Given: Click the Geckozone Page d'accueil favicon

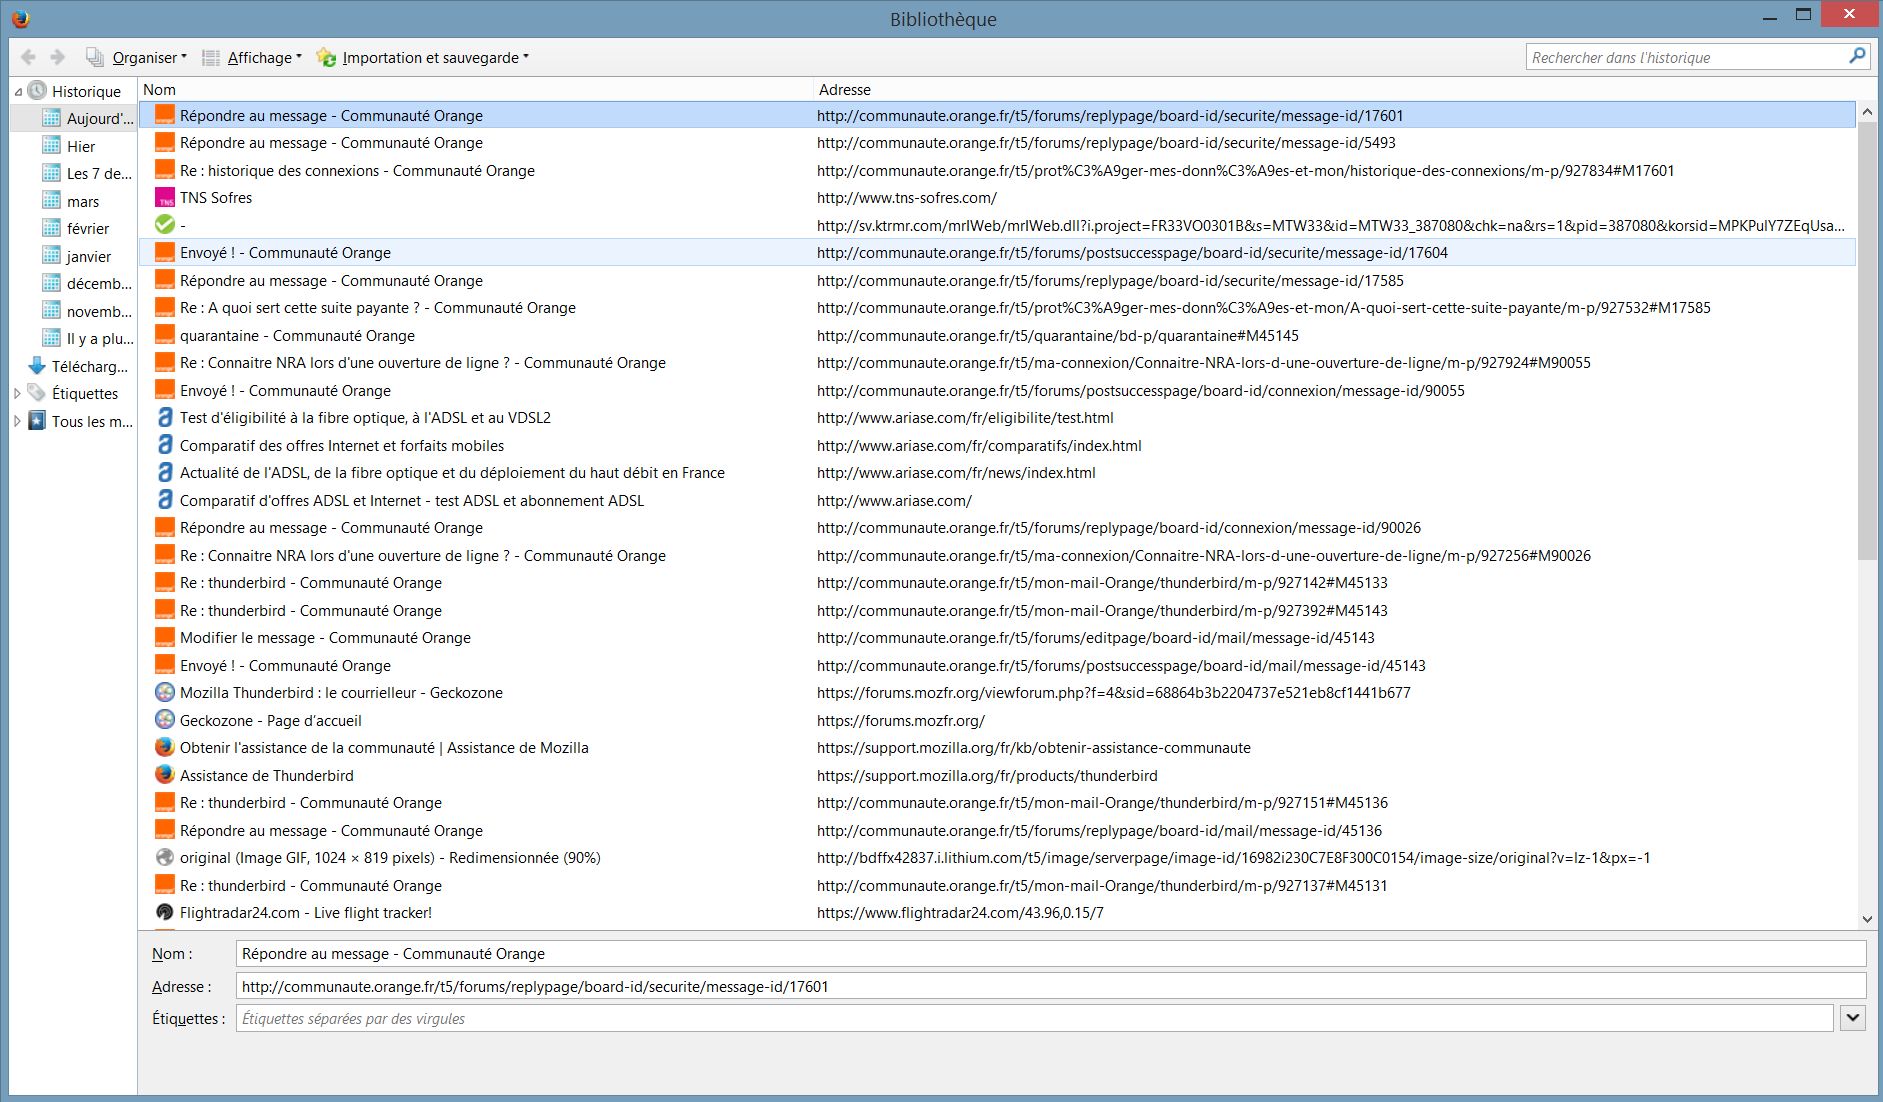Looking at the screenshot, I should (x=165, y=720).
